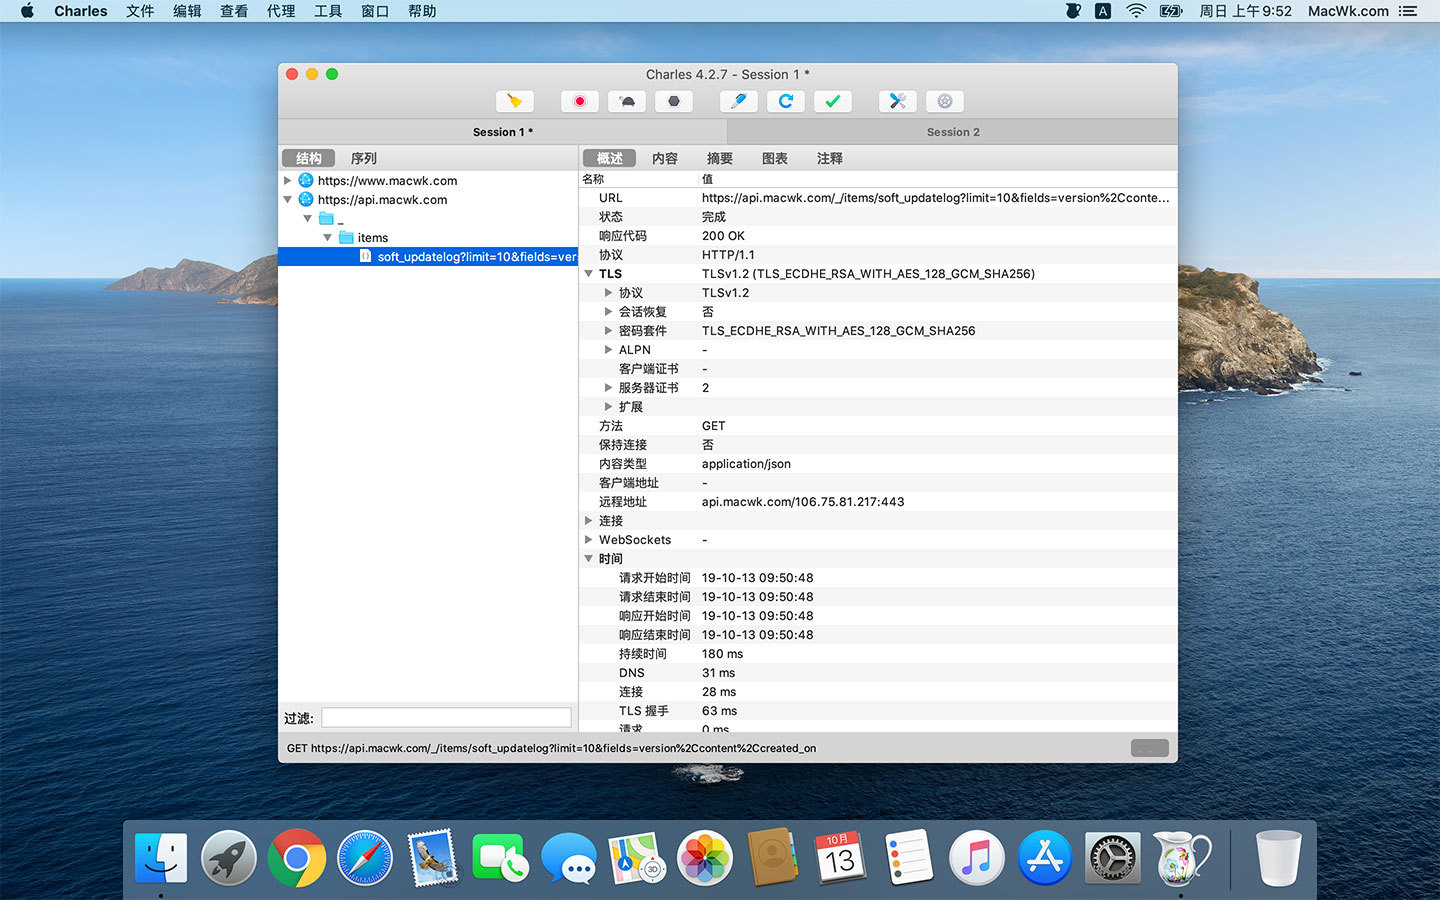The width and height of the screenshot is (1440, 900).
Task: Click the blue pen compose icon
Action: pyautogui.click(x=739, y=101)
